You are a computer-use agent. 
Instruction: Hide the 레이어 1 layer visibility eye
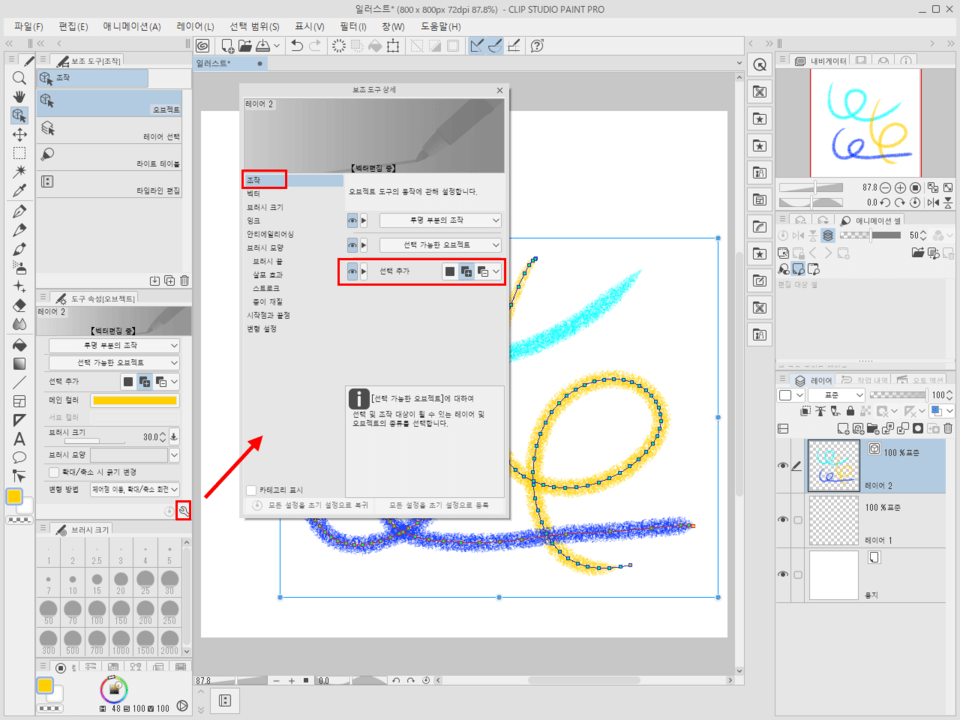[x=783, y=519]
